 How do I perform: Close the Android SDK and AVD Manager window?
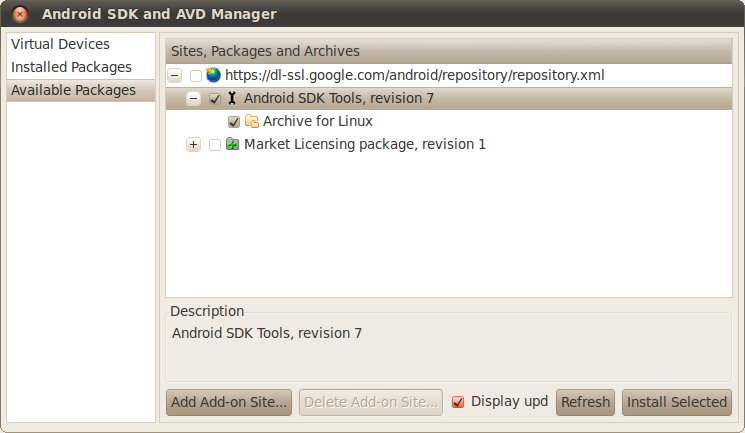click(x=19, y=14)
